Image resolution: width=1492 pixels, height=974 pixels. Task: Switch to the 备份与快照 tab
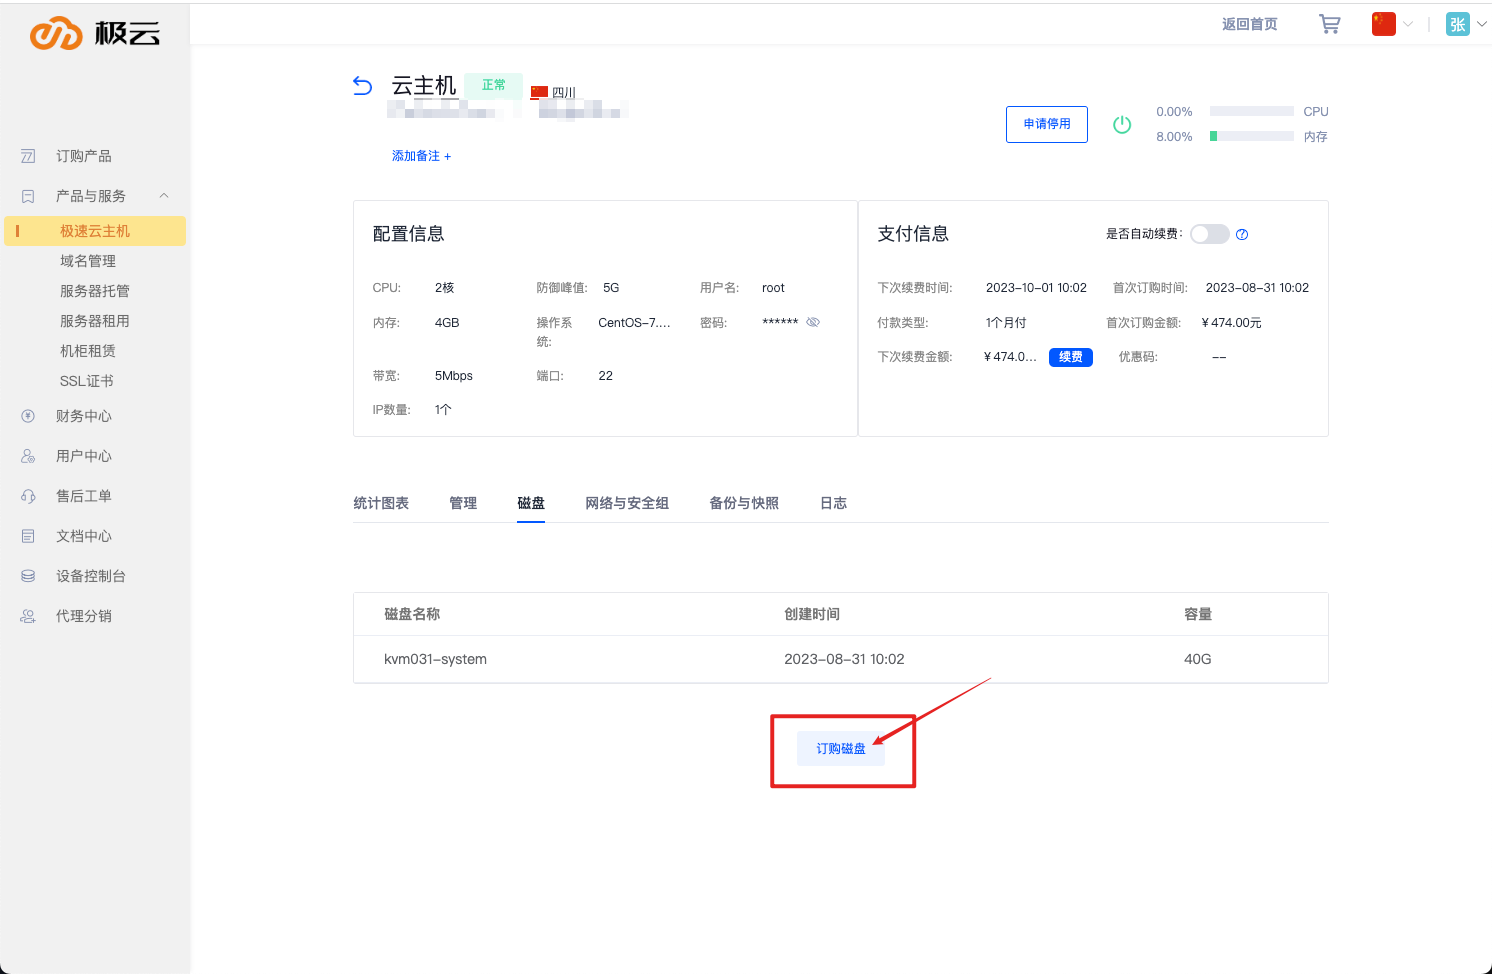tap(744, 503)
